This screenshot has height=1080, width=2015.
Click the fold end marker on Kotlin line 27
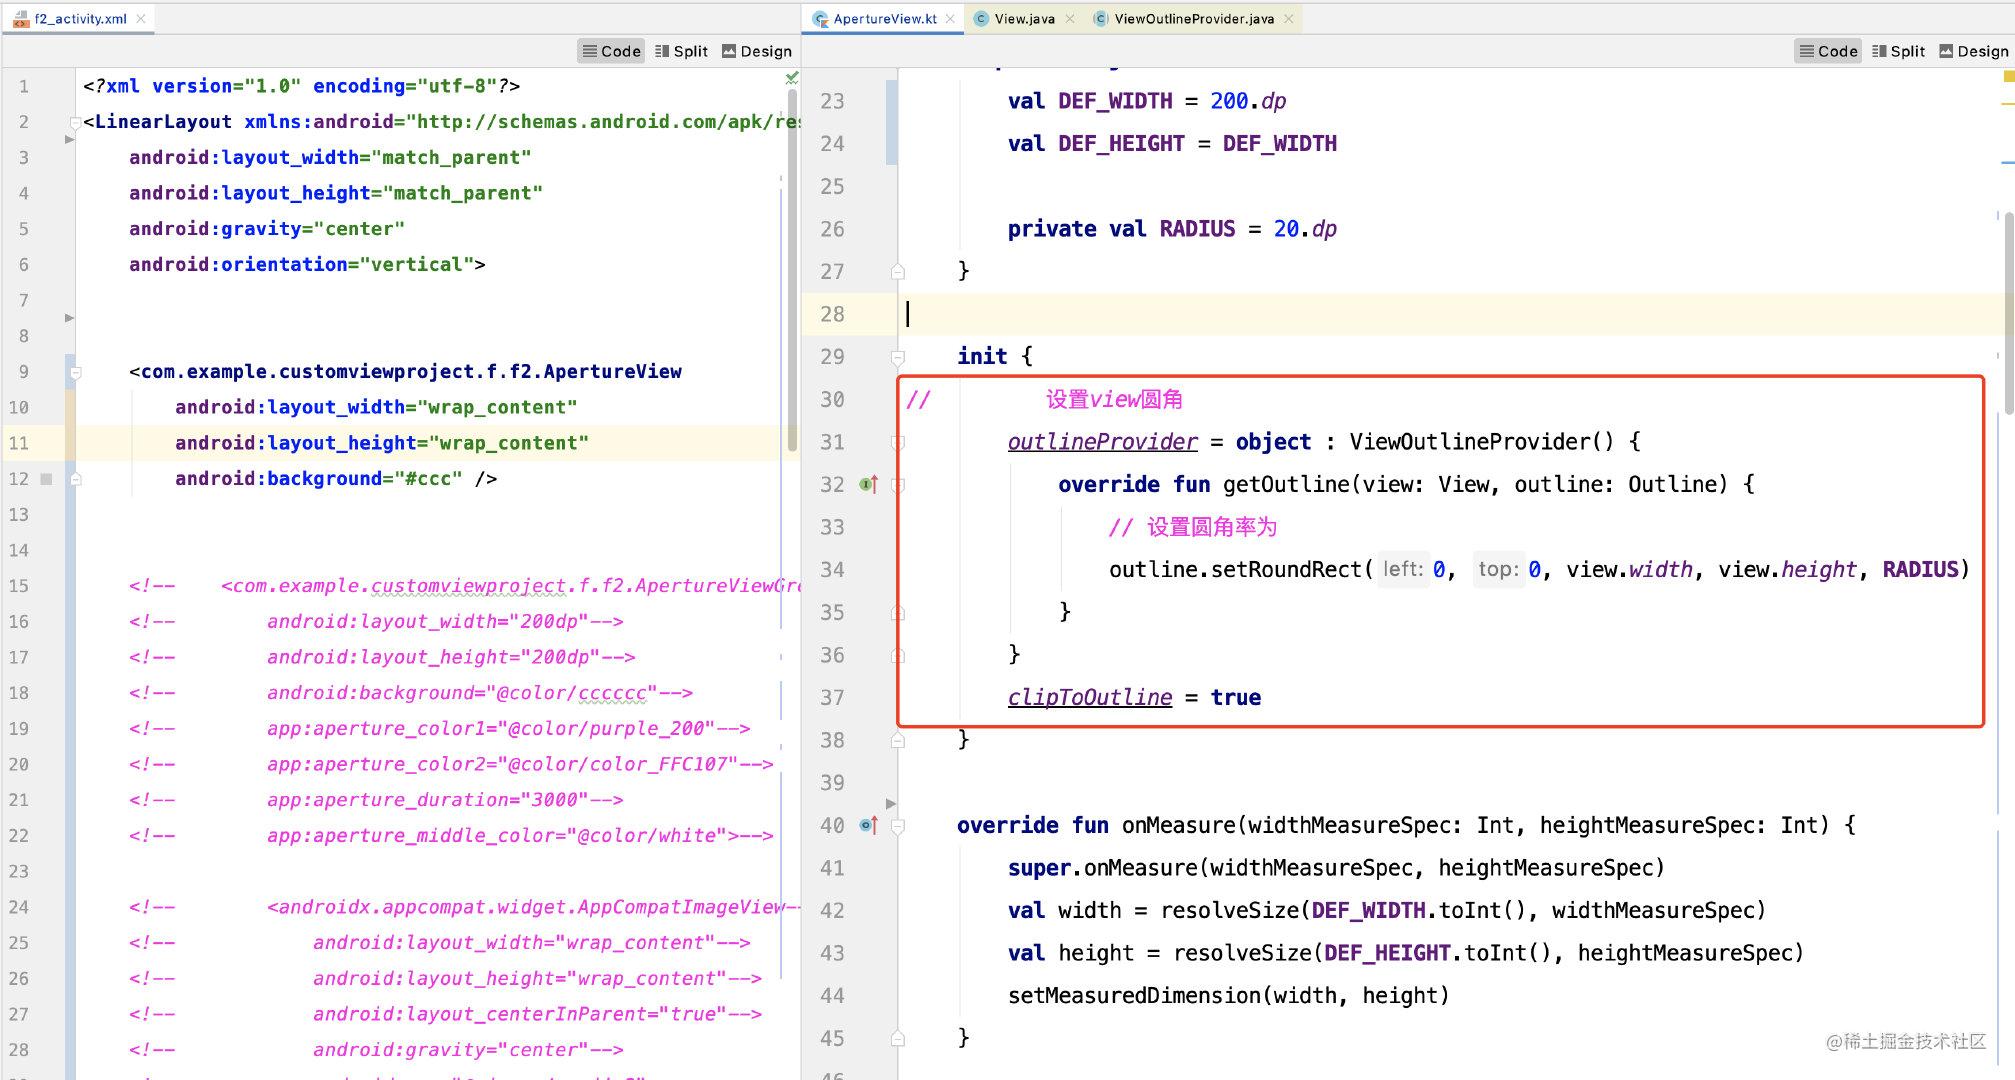point(898,271)
